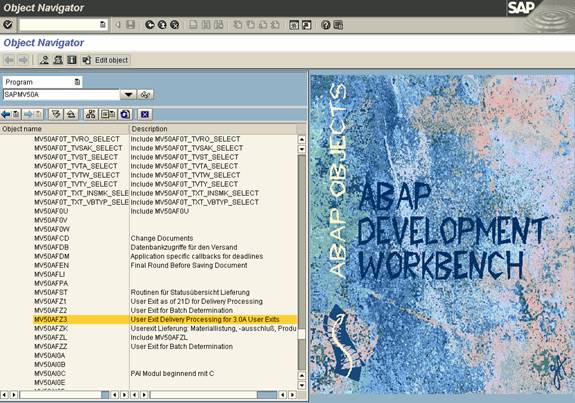Click the Find binoculars icon
The width and height of the screenshot is (575, 403).
click(x=206, y=25)
